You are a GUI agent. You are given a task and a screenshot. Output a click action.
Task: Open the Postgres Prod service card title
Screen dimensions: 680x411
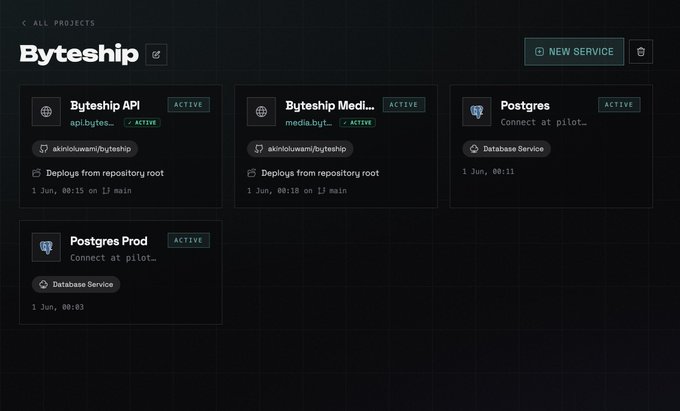(108, 241)
